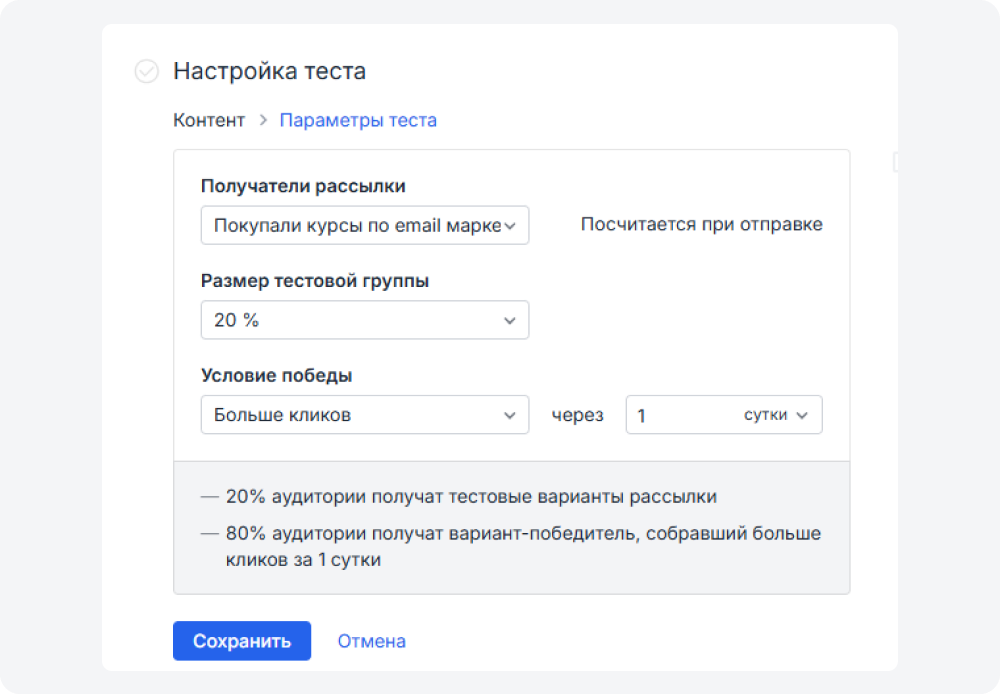This screenshot has height=694, width=1000.
Task: Click the checkmark circle icon beside Настройка теста
Action: click(x=146, y=72)
